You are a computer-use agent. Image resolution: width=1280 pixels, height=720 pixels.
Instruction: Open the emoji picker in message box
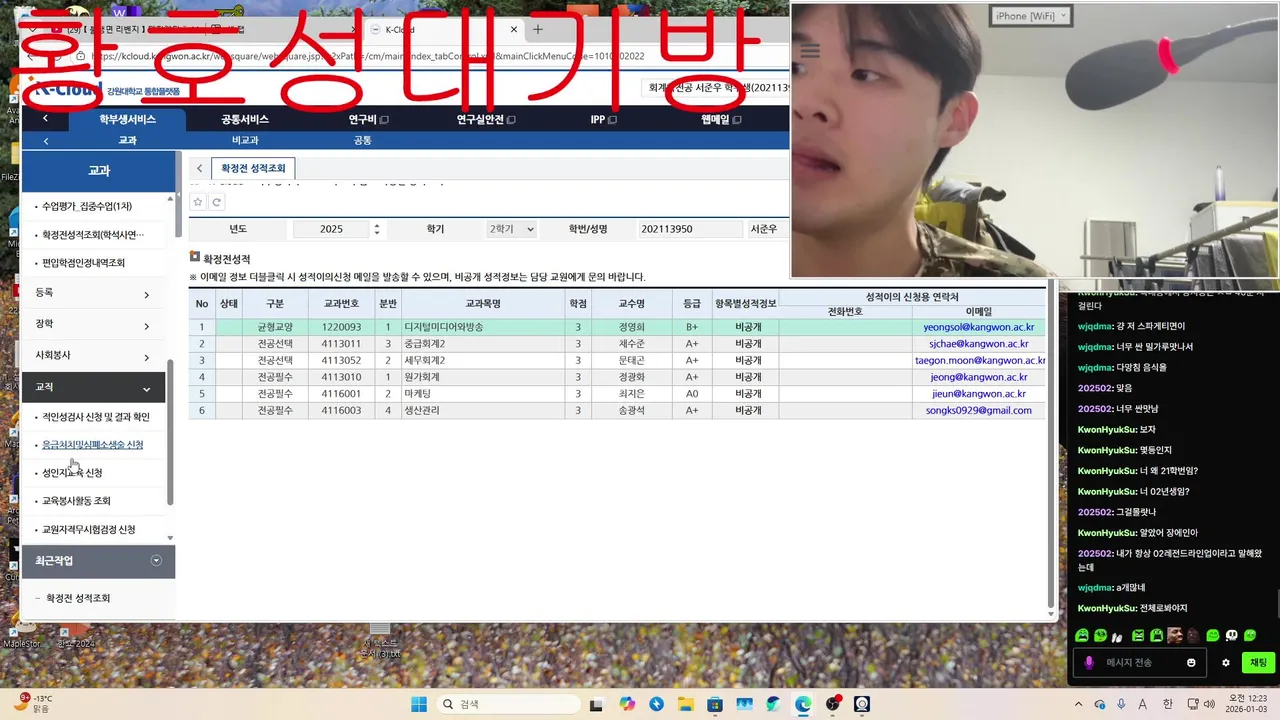(x=1191, y=662)
